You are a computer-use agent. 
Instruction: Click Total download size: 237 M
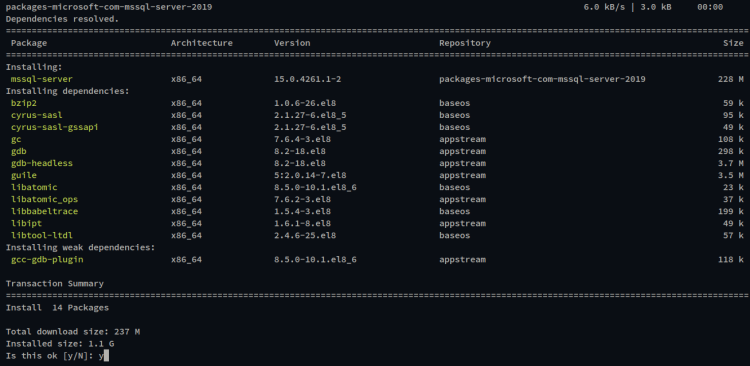tap(73, 332)
